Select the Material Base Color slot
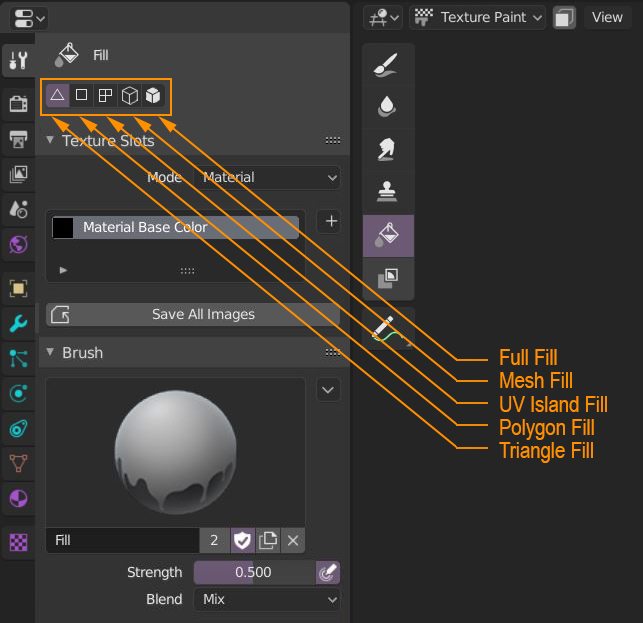The height and width of the screenshot is (623, 643). (175, 227)
